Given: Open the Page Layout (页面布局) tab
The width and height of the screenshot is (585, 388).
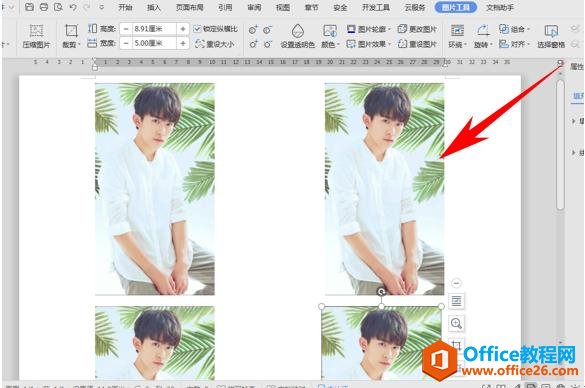Looking at the screenshot, I should [190, 7].
